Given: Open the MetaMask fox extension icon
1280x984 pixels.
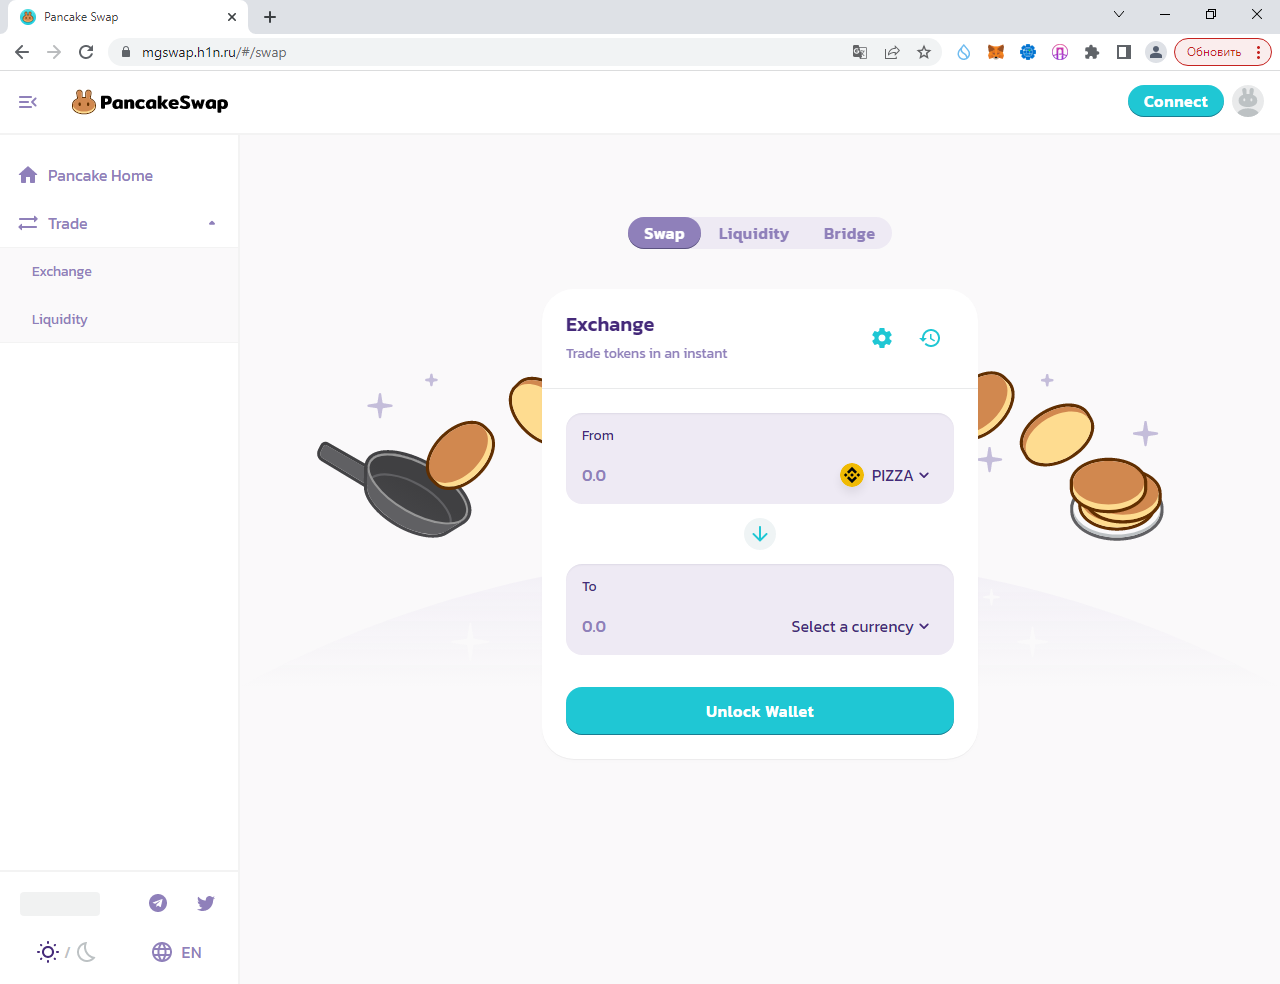Looking at the screenshot, I should pos(996,52).
